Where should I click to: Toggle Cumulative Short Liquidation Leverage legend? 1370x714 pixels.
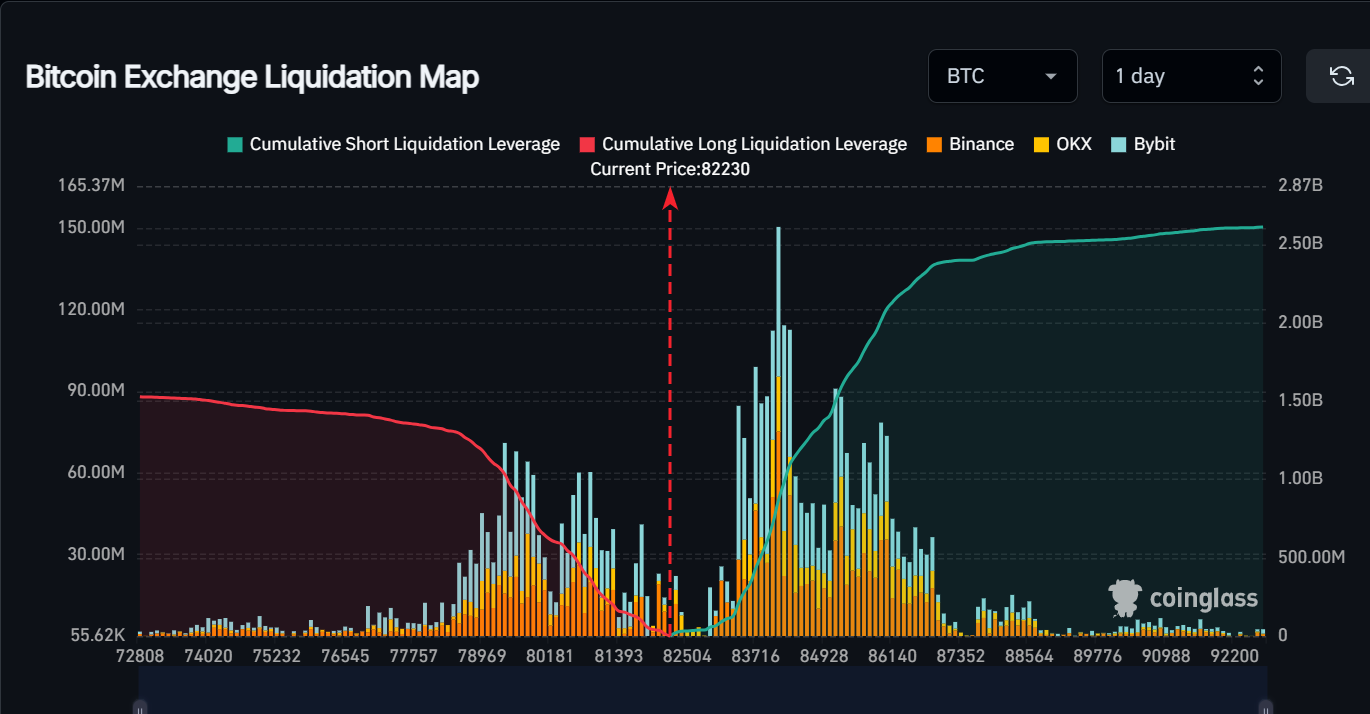[393, 144]
